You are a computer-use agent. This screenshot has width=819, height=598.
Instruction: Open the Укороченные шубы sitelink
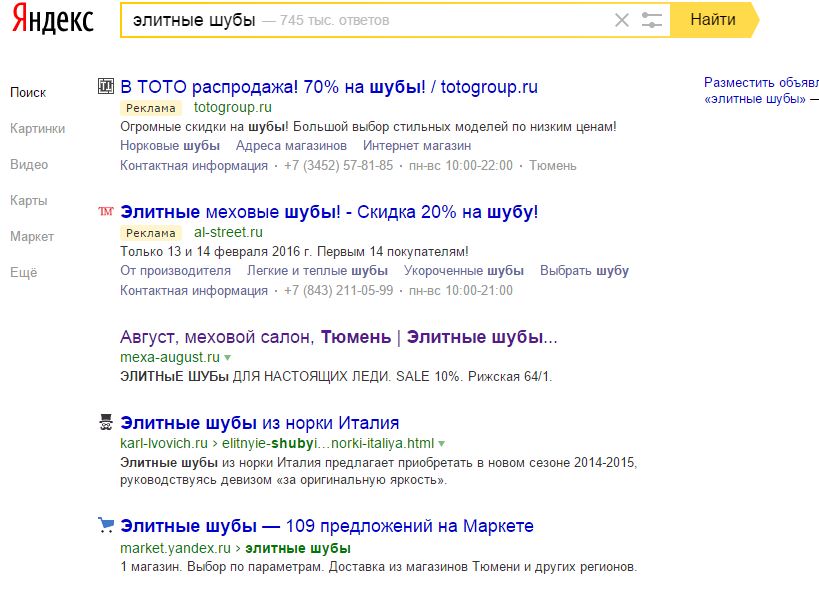(x=463, y=271)
